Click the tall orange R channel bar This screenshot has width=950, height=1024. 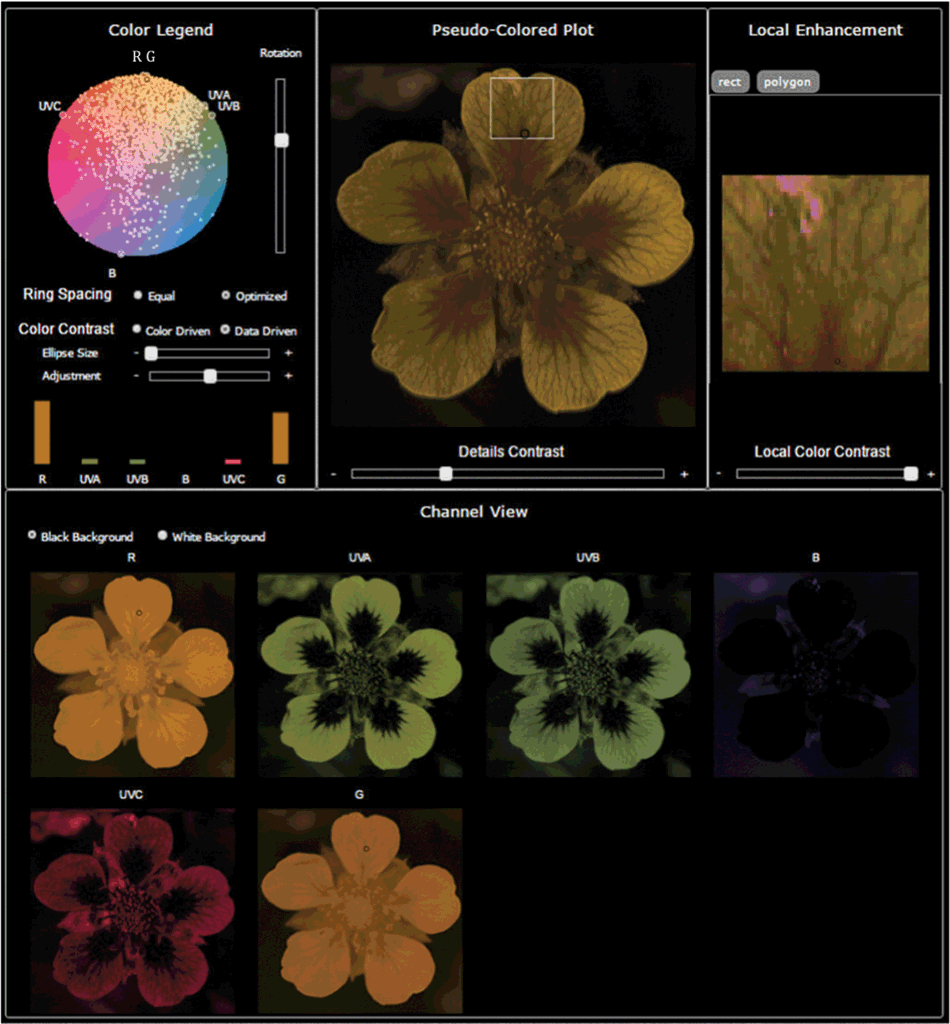[x=42, y=432]
